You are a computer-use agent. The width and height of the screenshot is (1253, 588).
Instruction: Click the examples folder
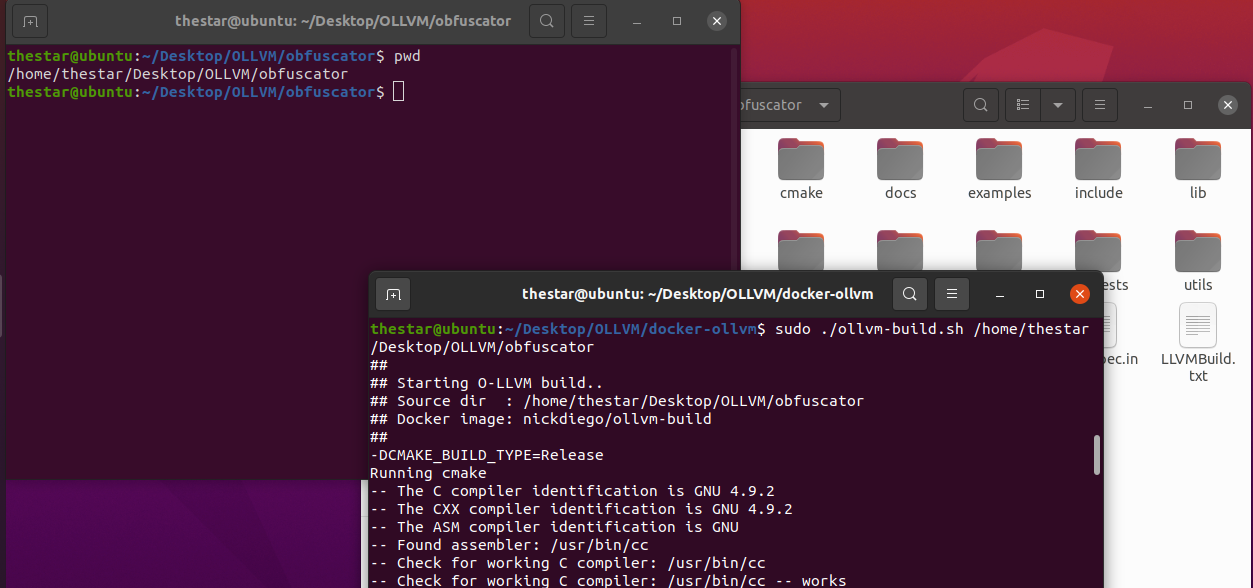[999, 169]
